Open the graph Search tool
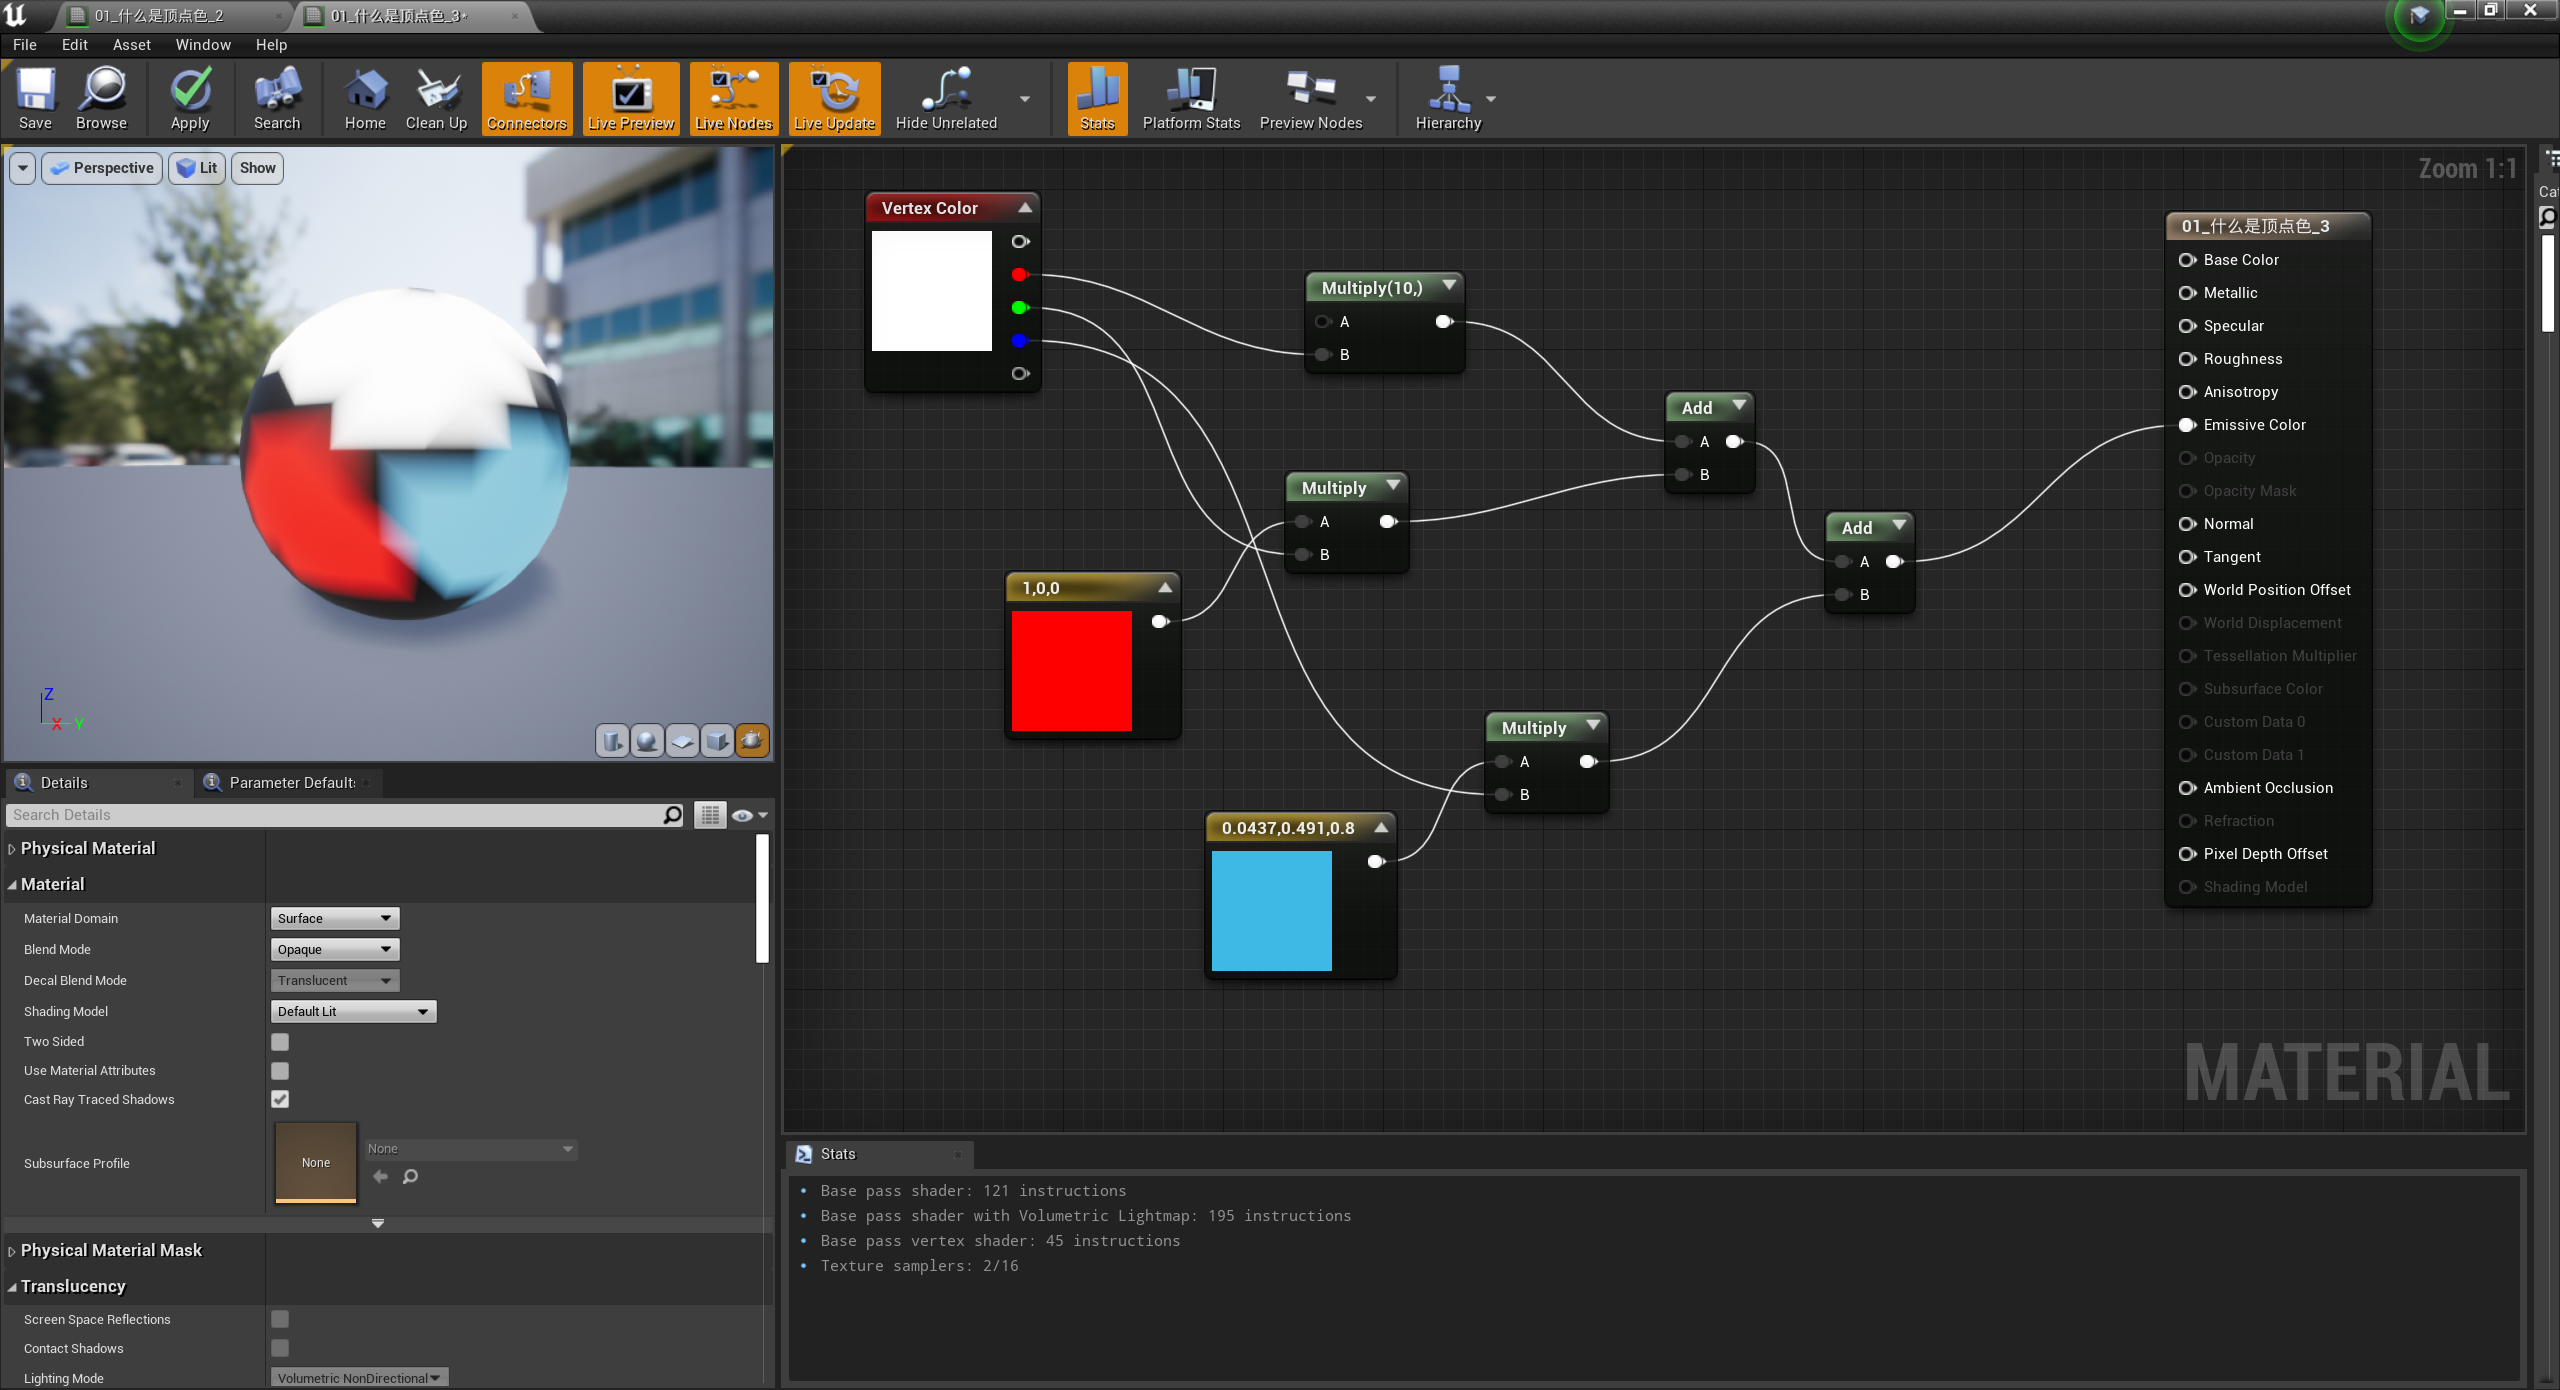Viewport: 2560px width, 1390px height. [x=277, y=98]
